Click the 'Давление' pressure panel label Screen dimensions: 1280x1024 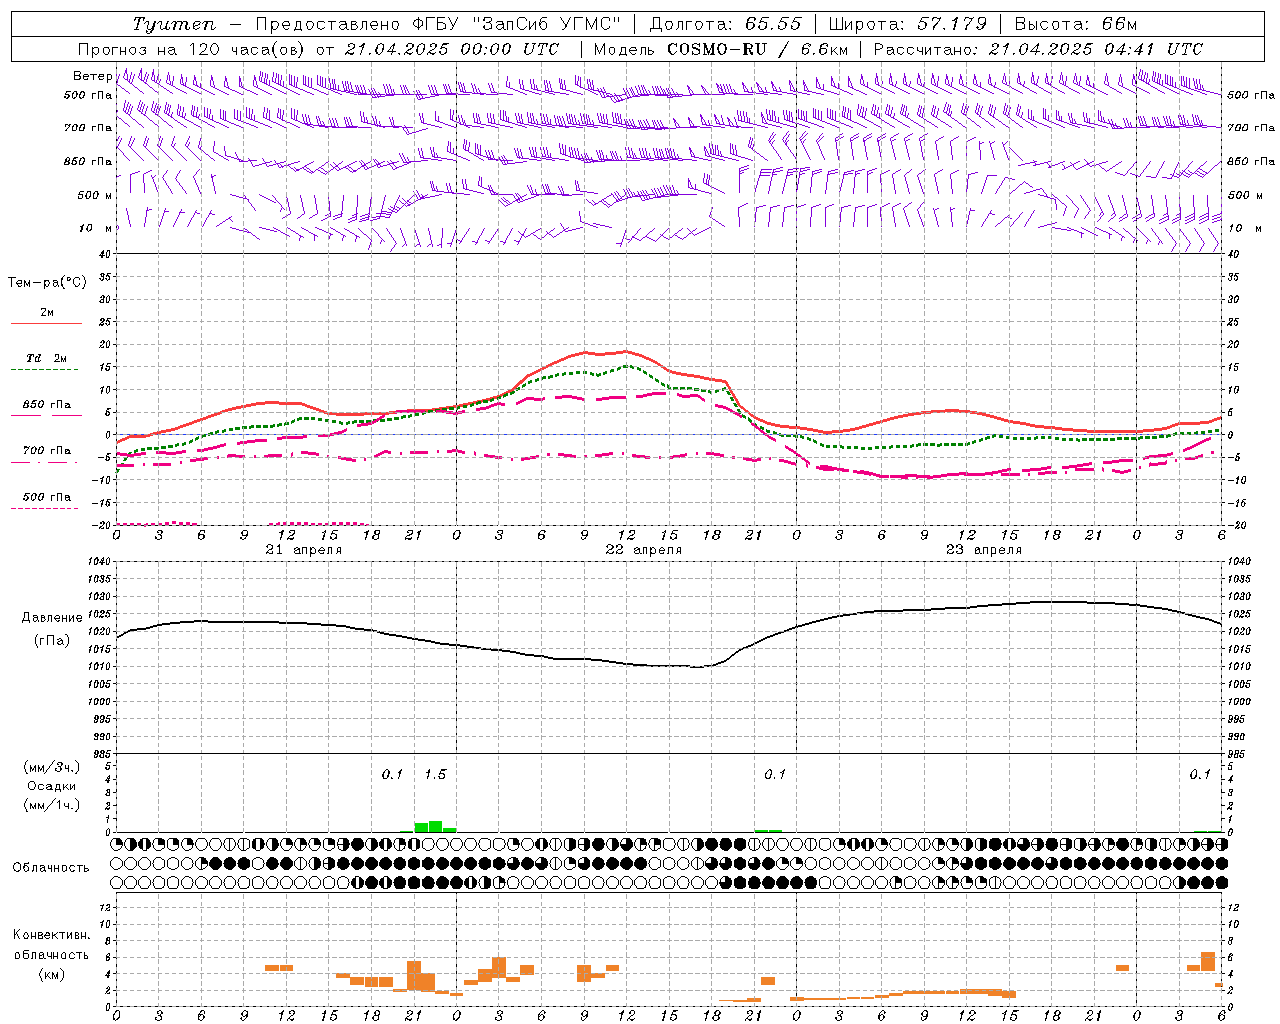coord(51,618)
